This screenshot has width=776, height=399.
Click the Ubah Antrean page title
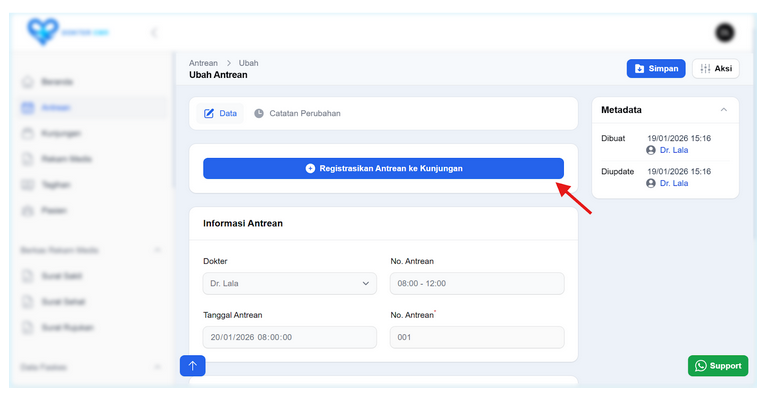pos(218,75)
